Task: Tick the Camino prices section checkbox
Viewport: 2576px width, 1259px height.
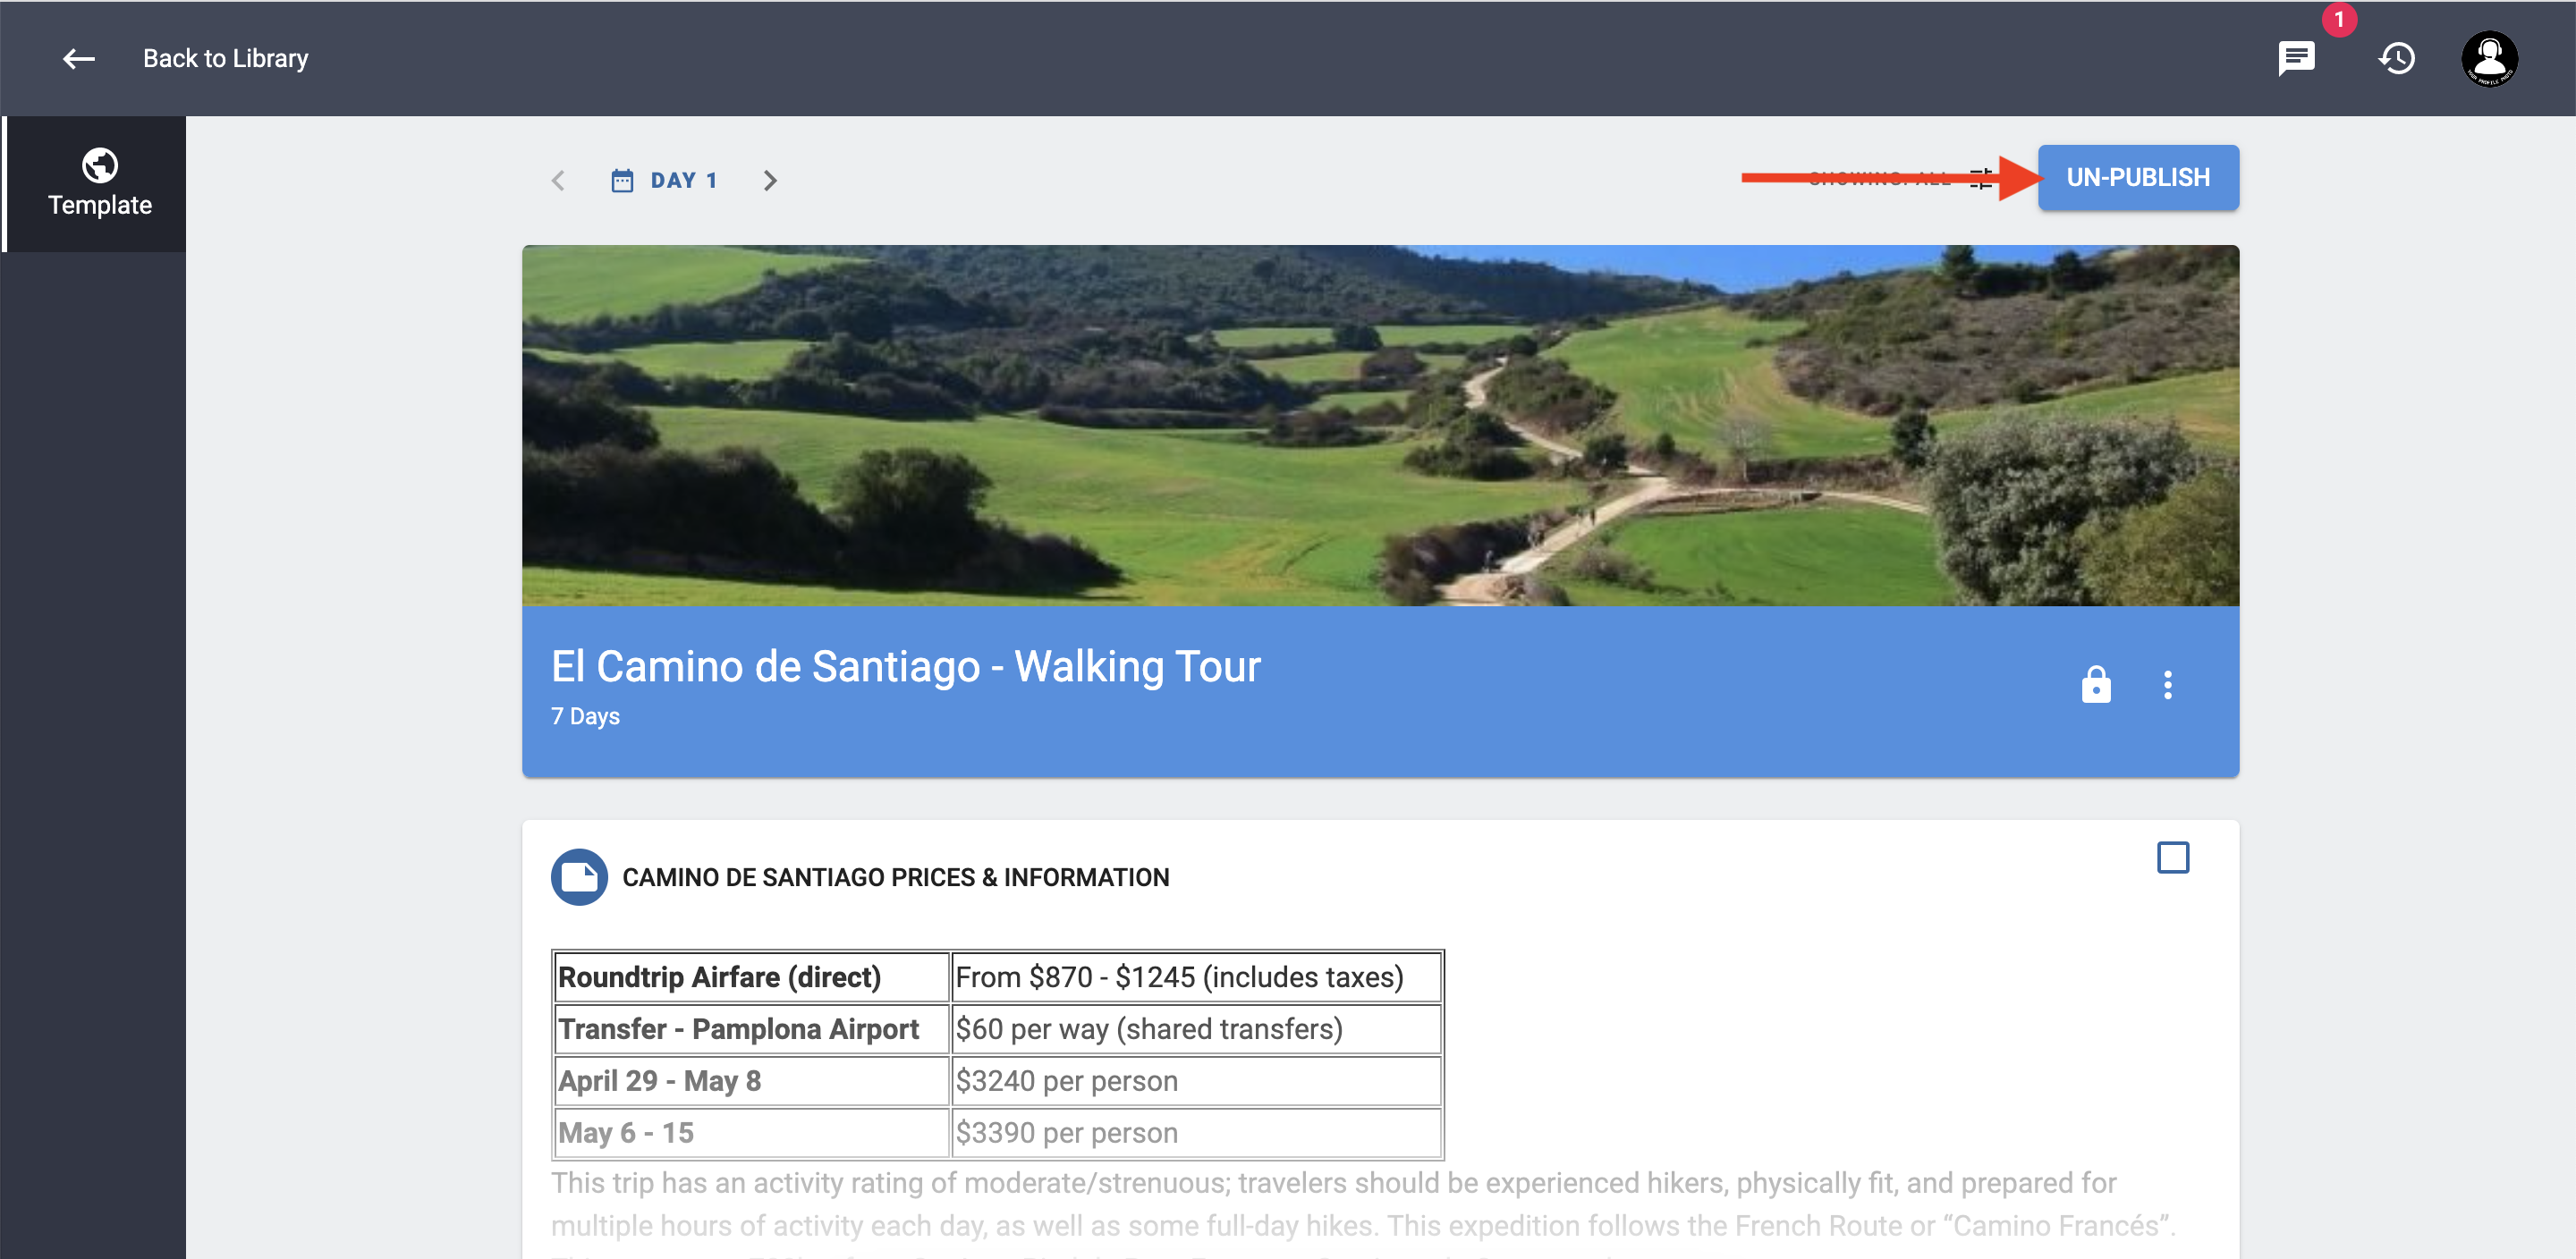Action: click(2172, 858)
